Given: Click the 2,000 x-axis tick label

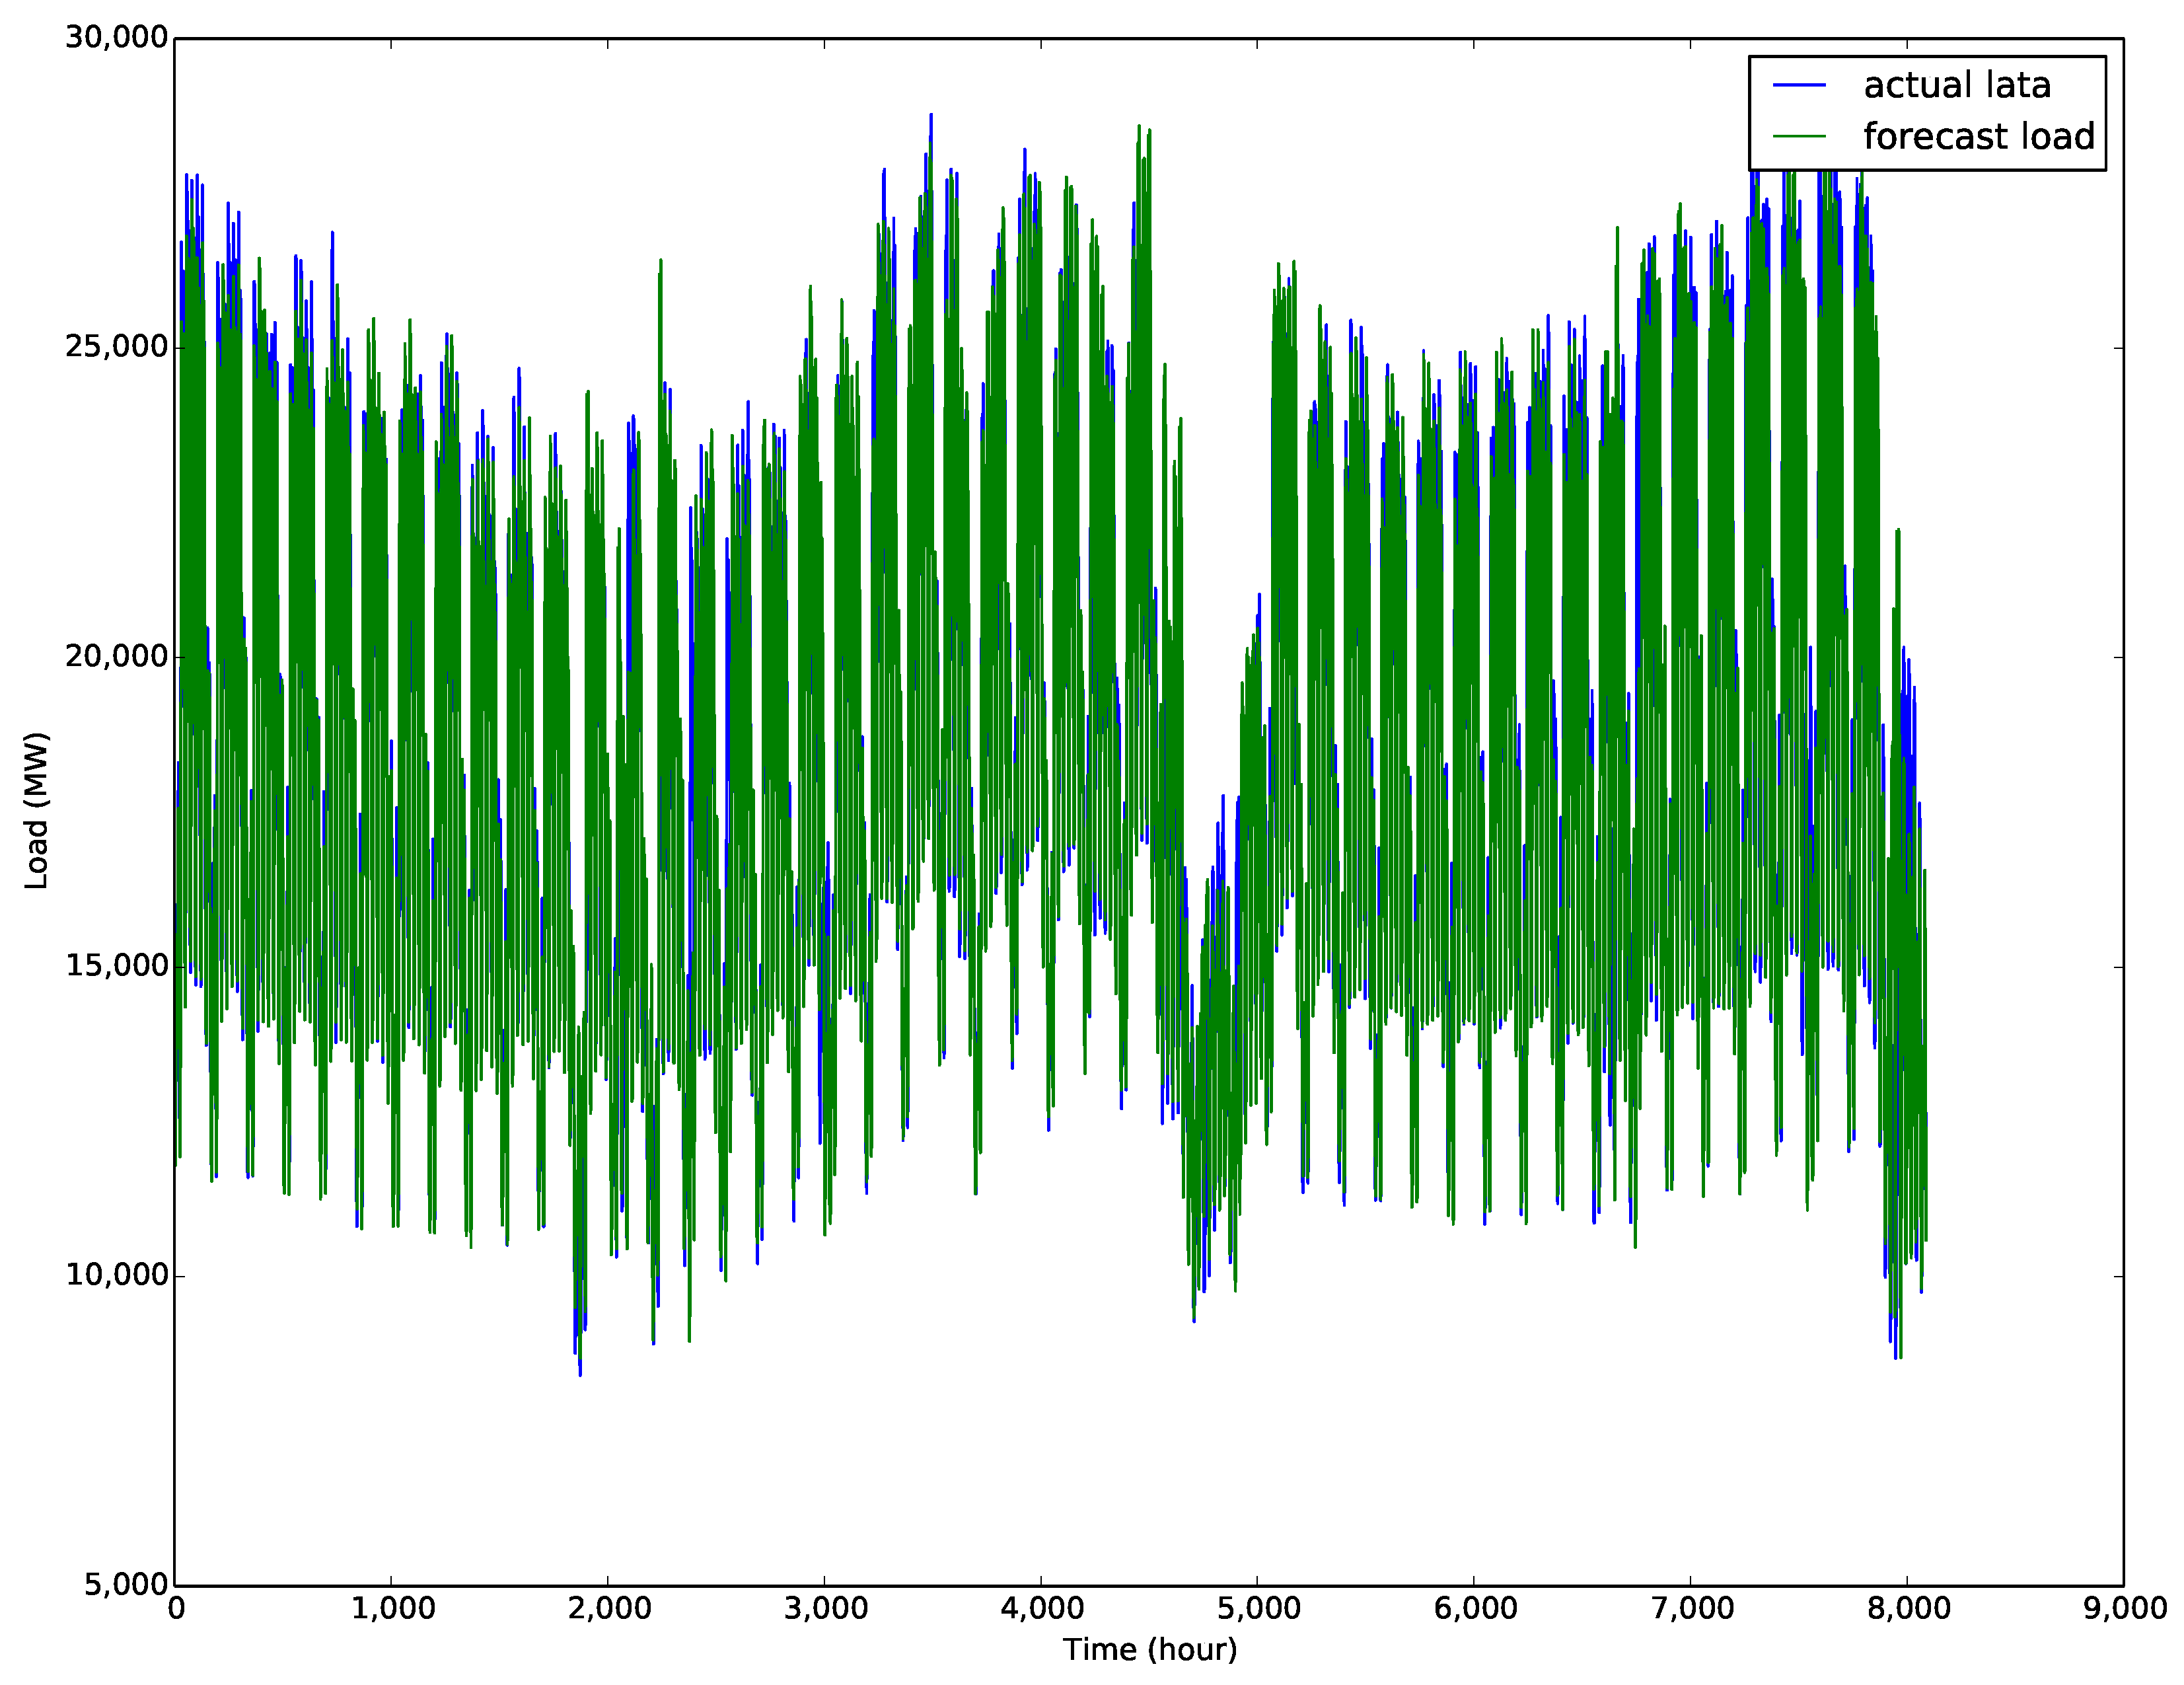Looking at the screenshot, I should [609, 1609].
